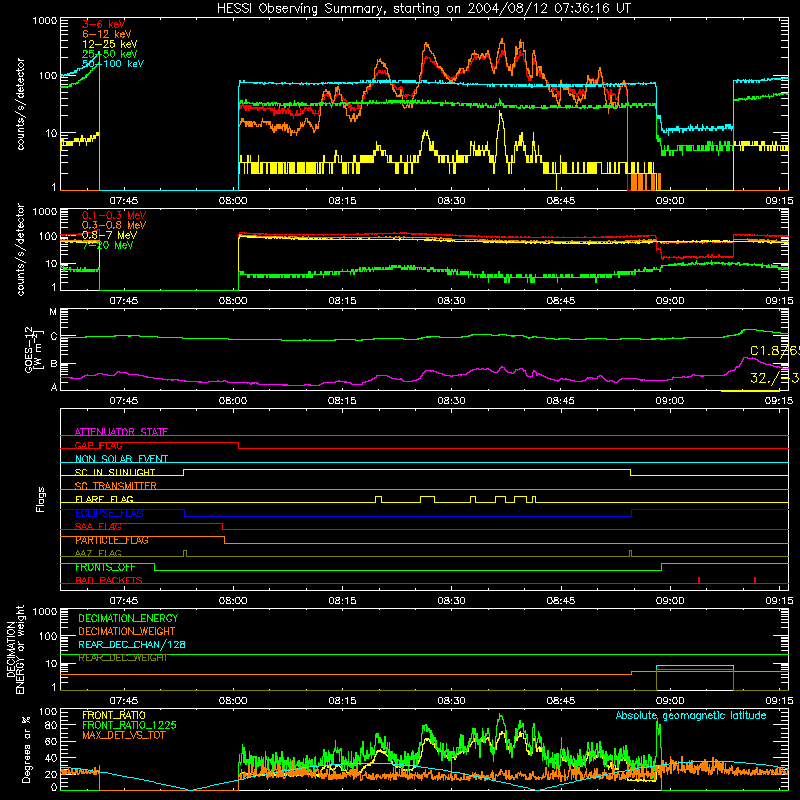Click the "FLARE_FLAG" label

coord(104,499)
